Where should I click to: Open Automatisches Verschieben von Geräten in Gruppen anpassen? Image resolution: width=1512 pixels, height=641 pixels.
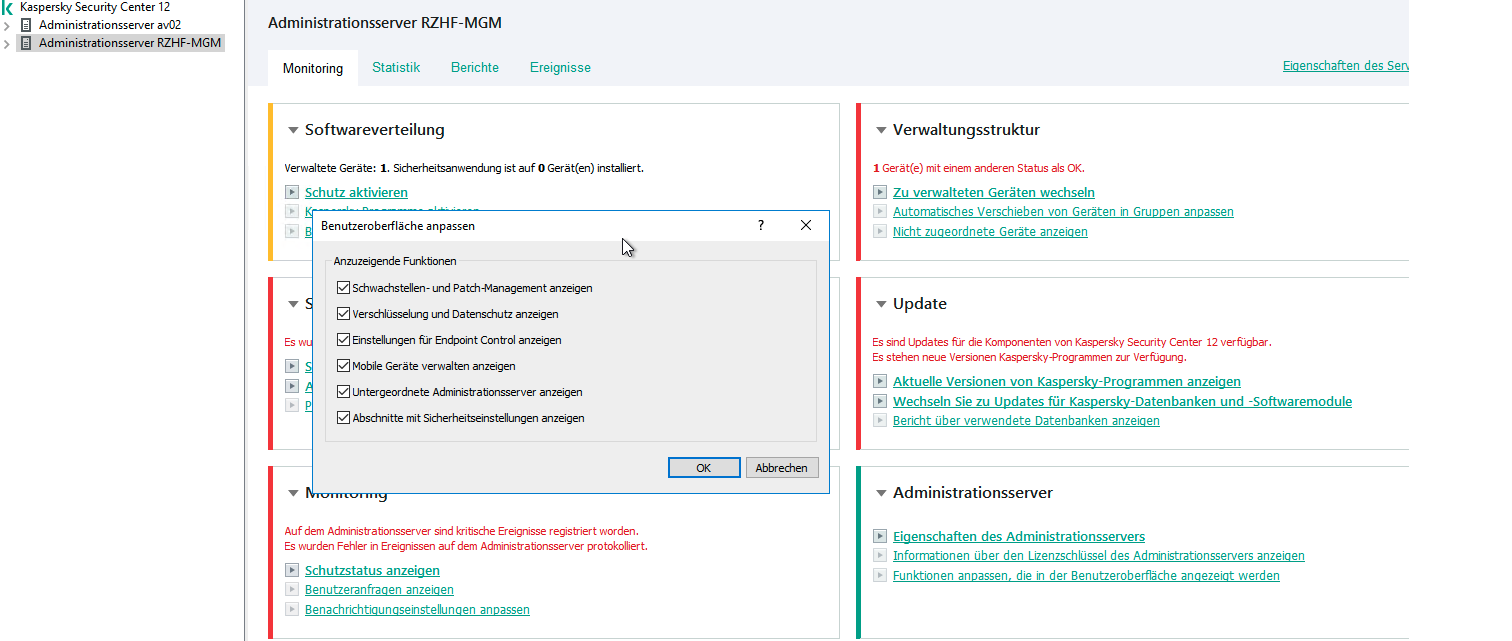point(1063,212)
